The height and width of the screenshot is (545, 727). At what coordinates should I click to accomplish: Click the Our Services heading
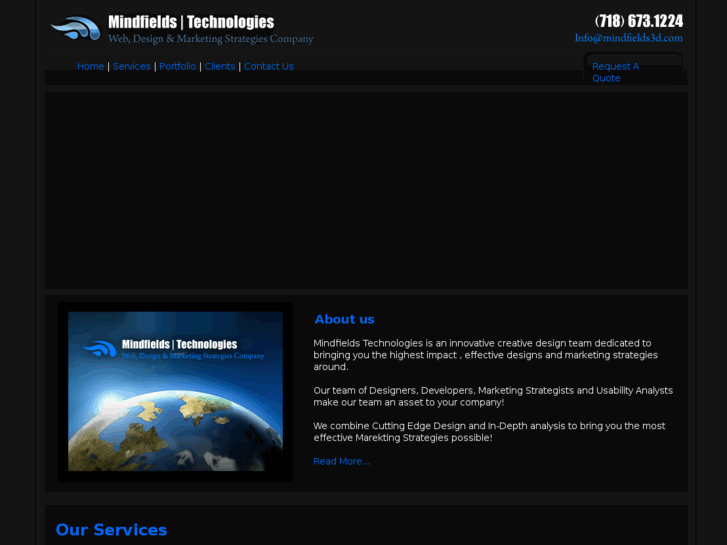(x=111, y=530)
